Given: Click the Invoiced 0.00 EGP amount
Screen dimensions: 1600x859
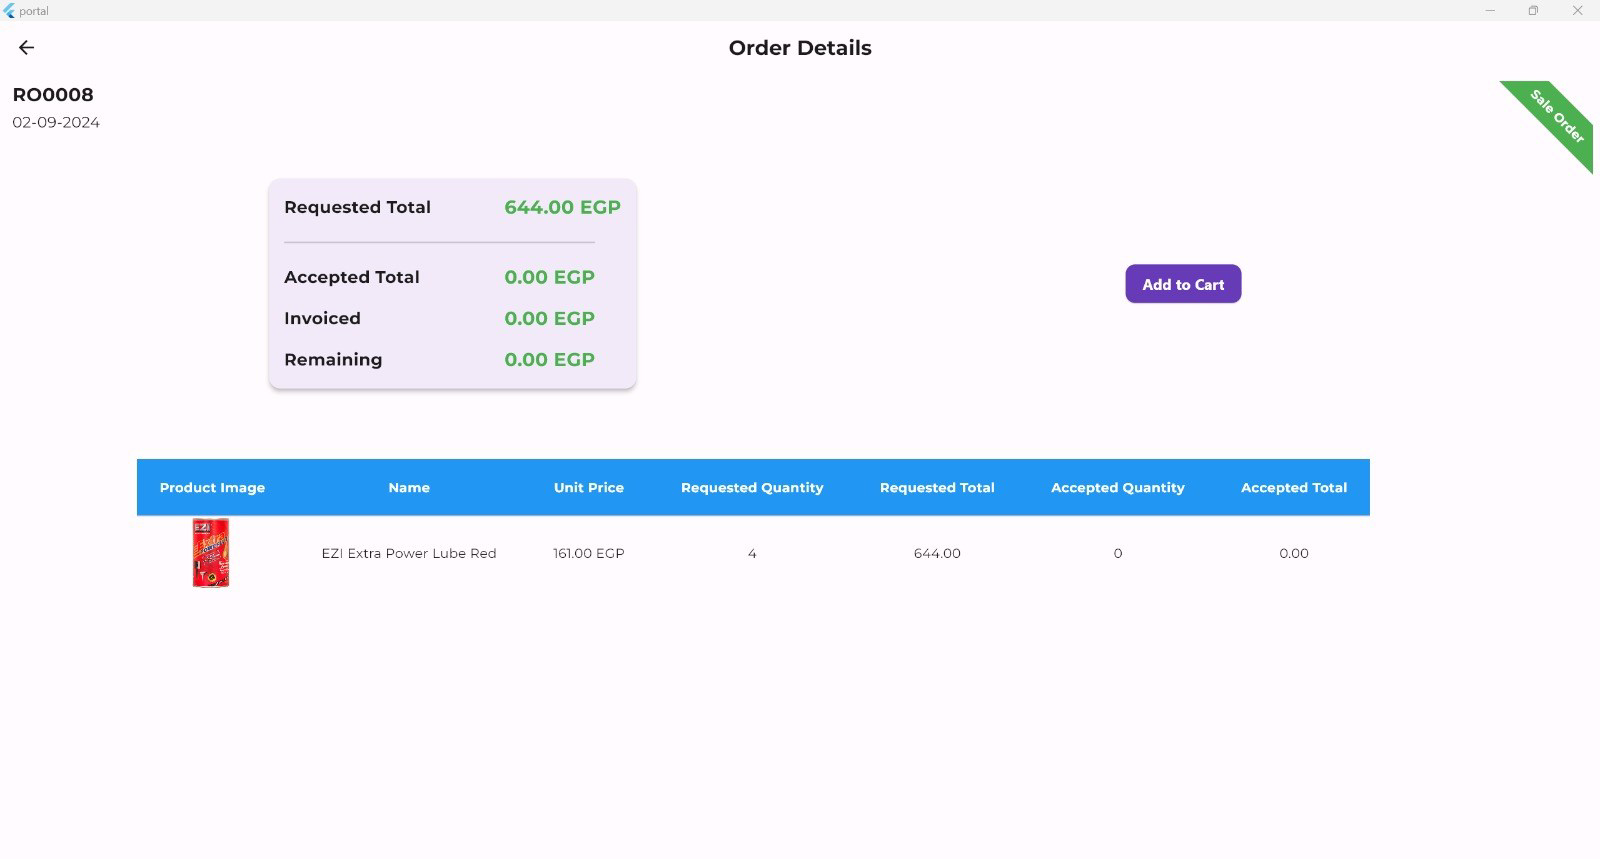Looking at the screenshot, I should [x=549, y=318].
